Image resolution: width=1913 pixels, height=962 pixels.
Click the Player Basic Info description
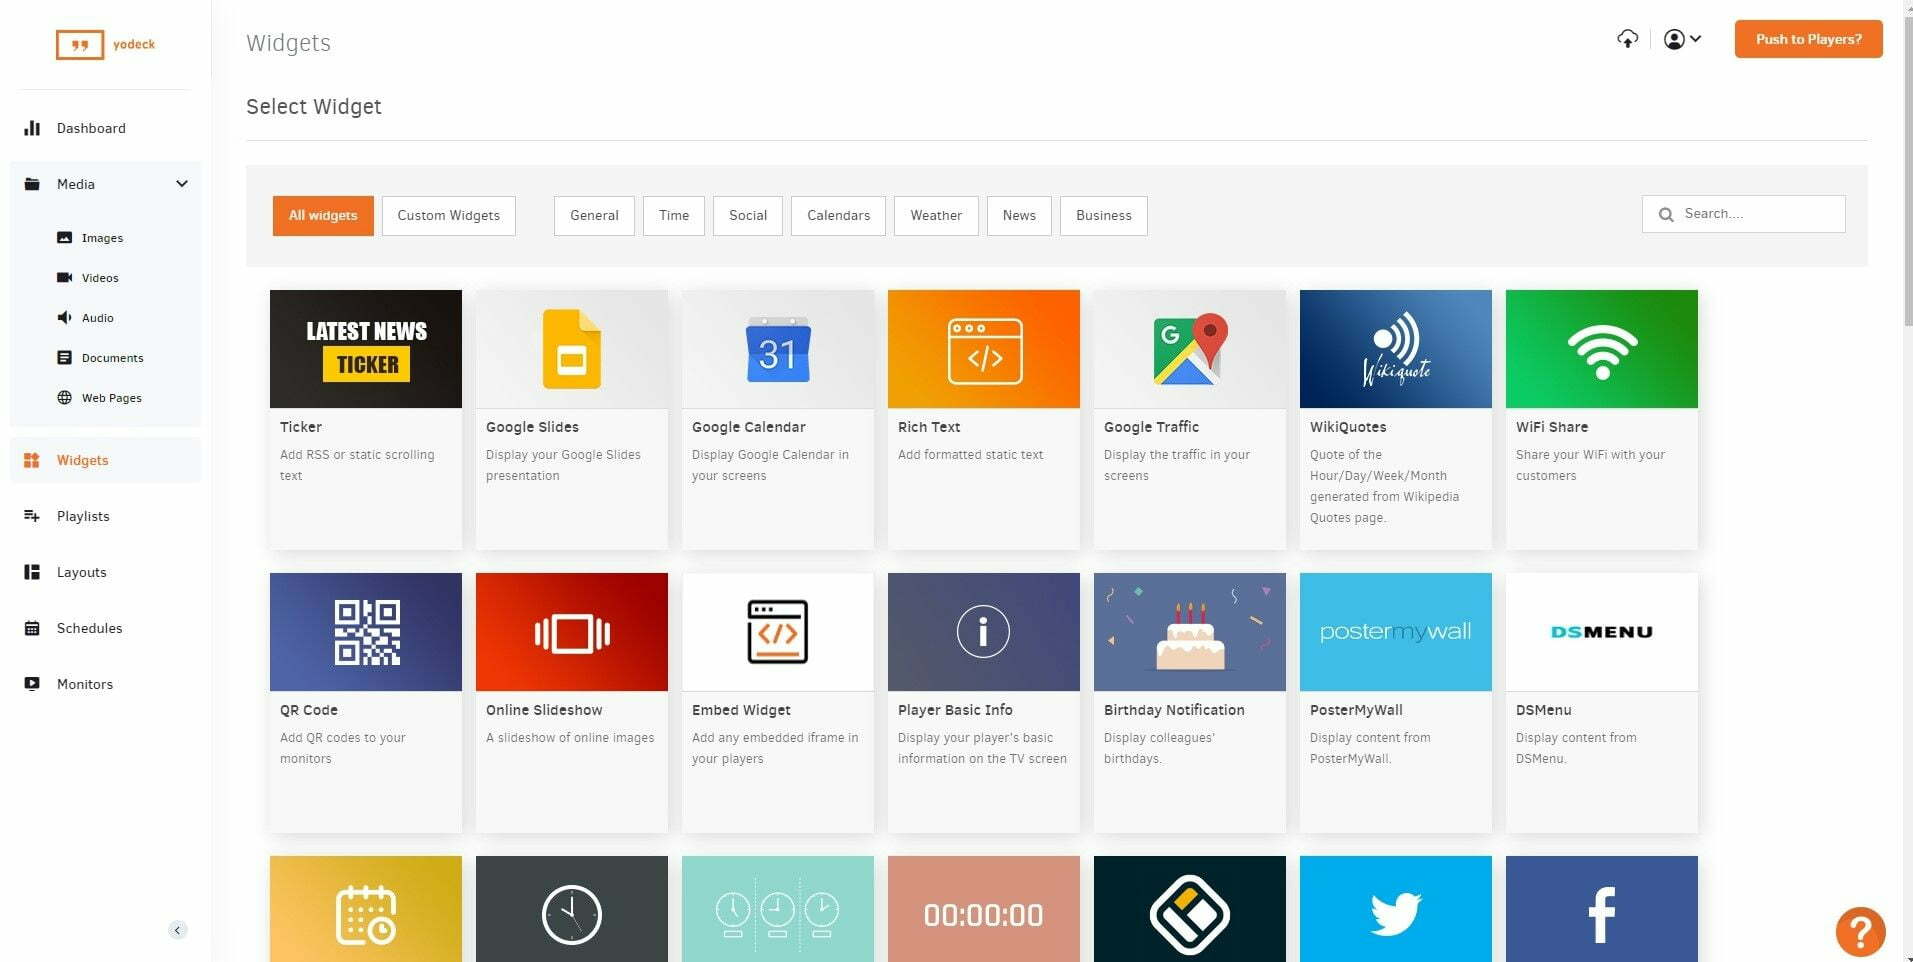coord(982,748)
